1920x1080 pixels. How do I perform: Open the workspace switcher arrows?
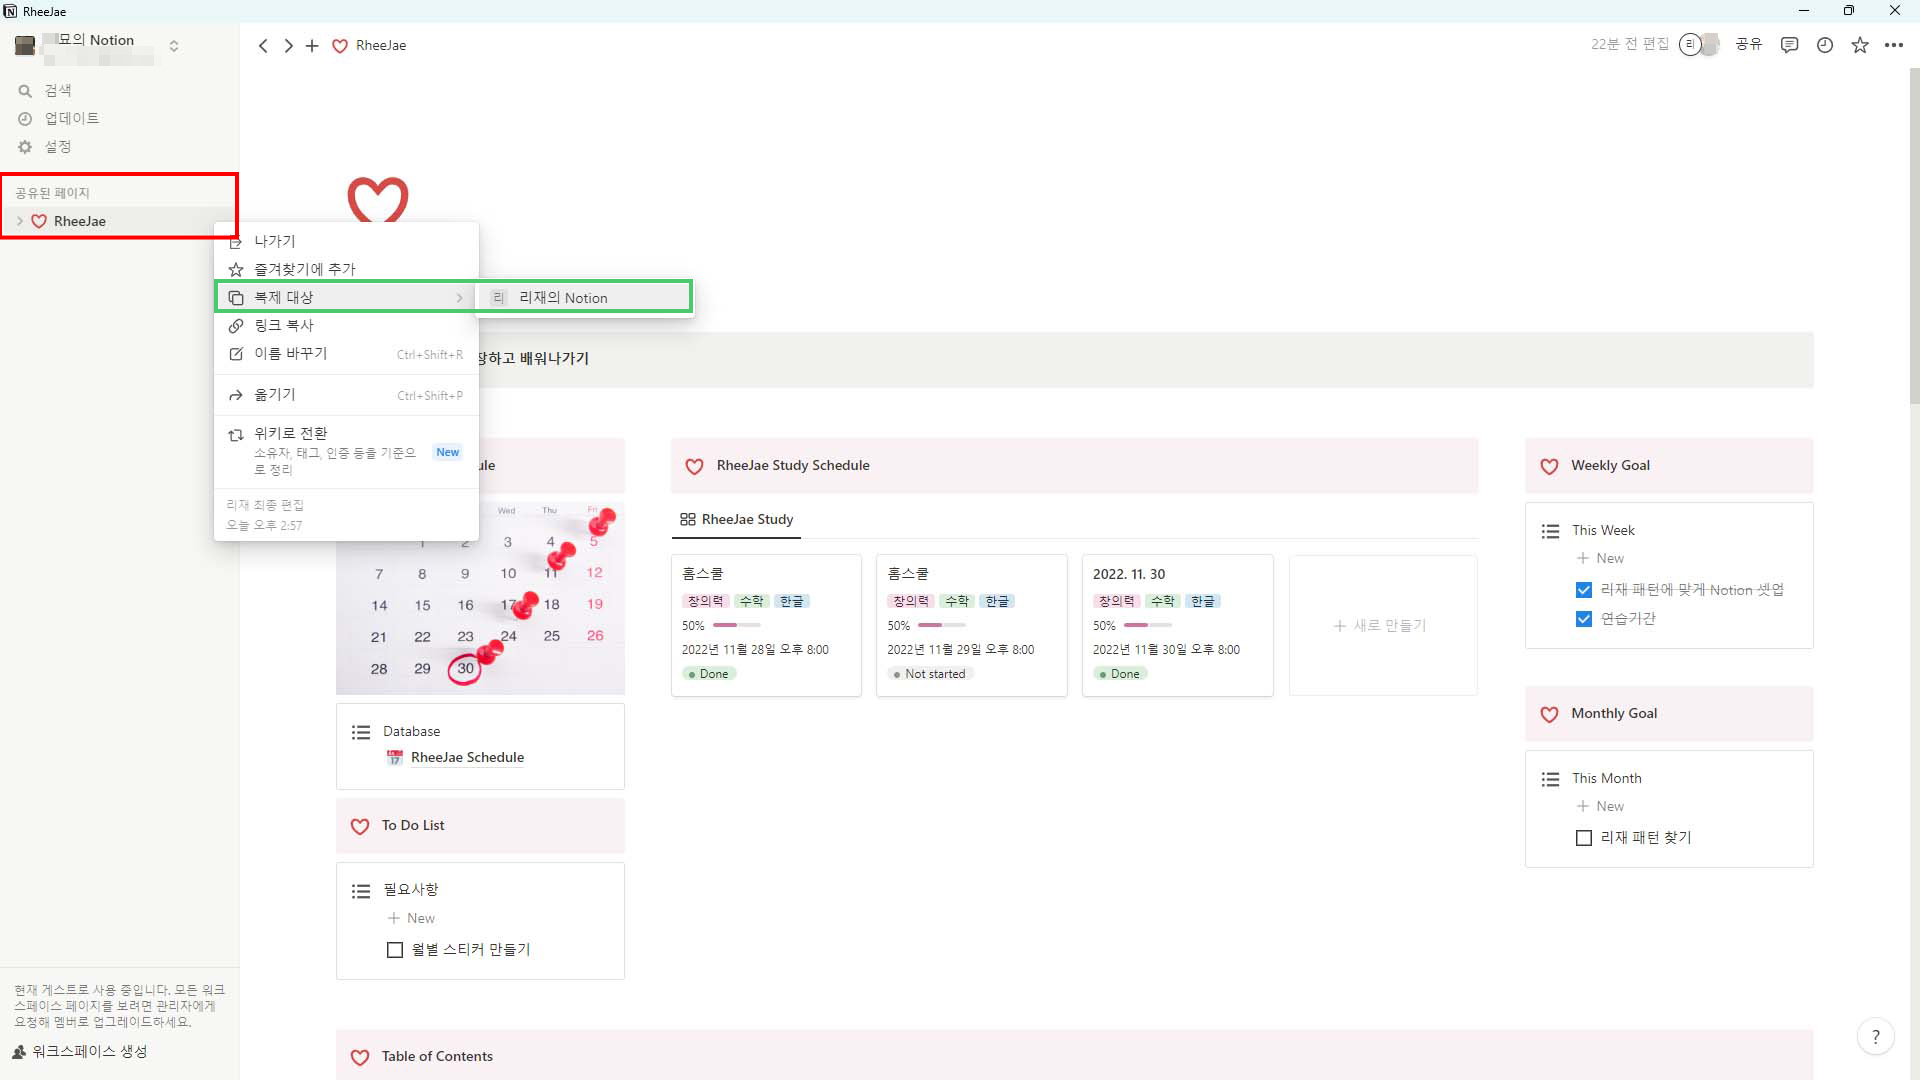pos(174,46)
